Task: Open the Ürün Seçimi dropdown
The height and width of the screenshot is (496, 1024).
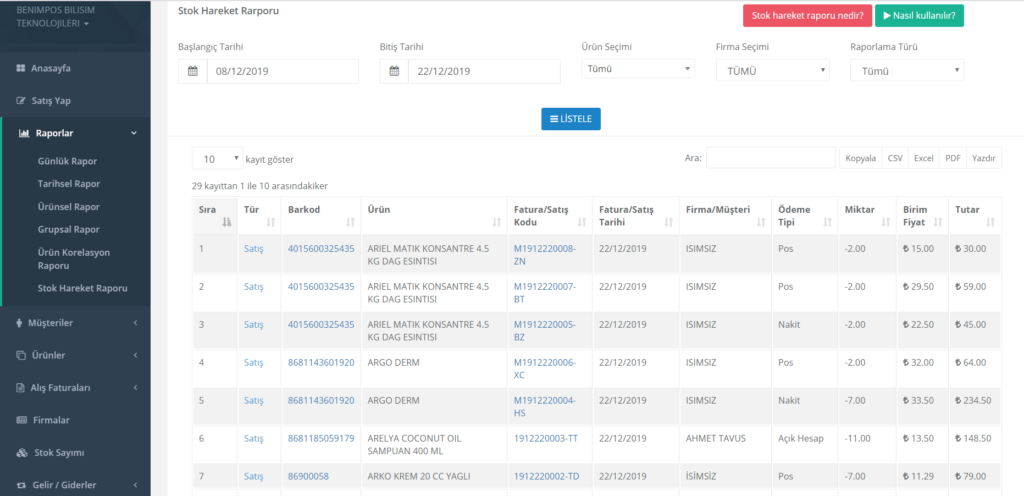Action: pos(638,69)
